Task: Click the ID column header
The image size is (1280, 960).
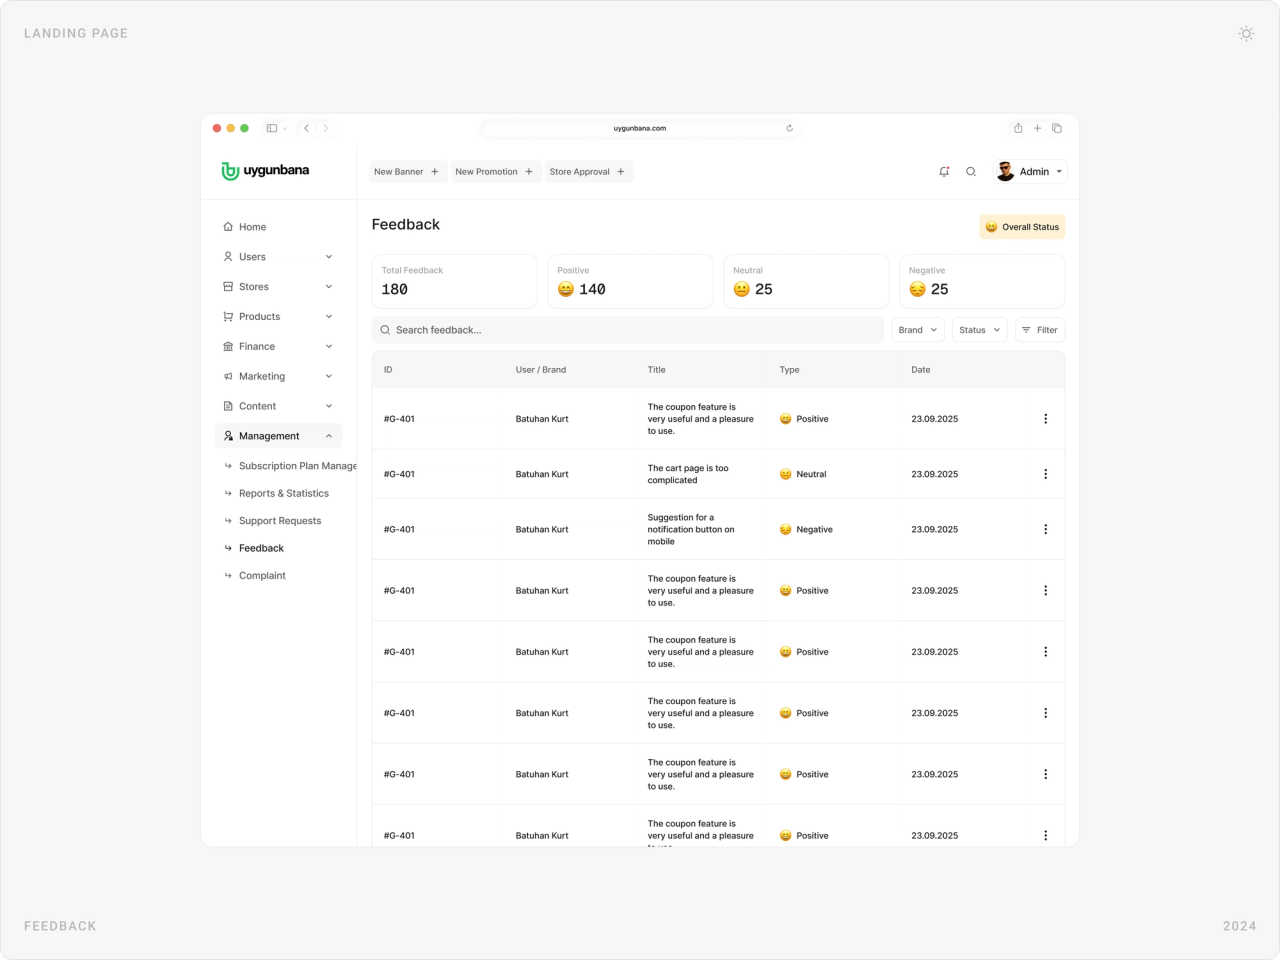Action: click(388, 370)
